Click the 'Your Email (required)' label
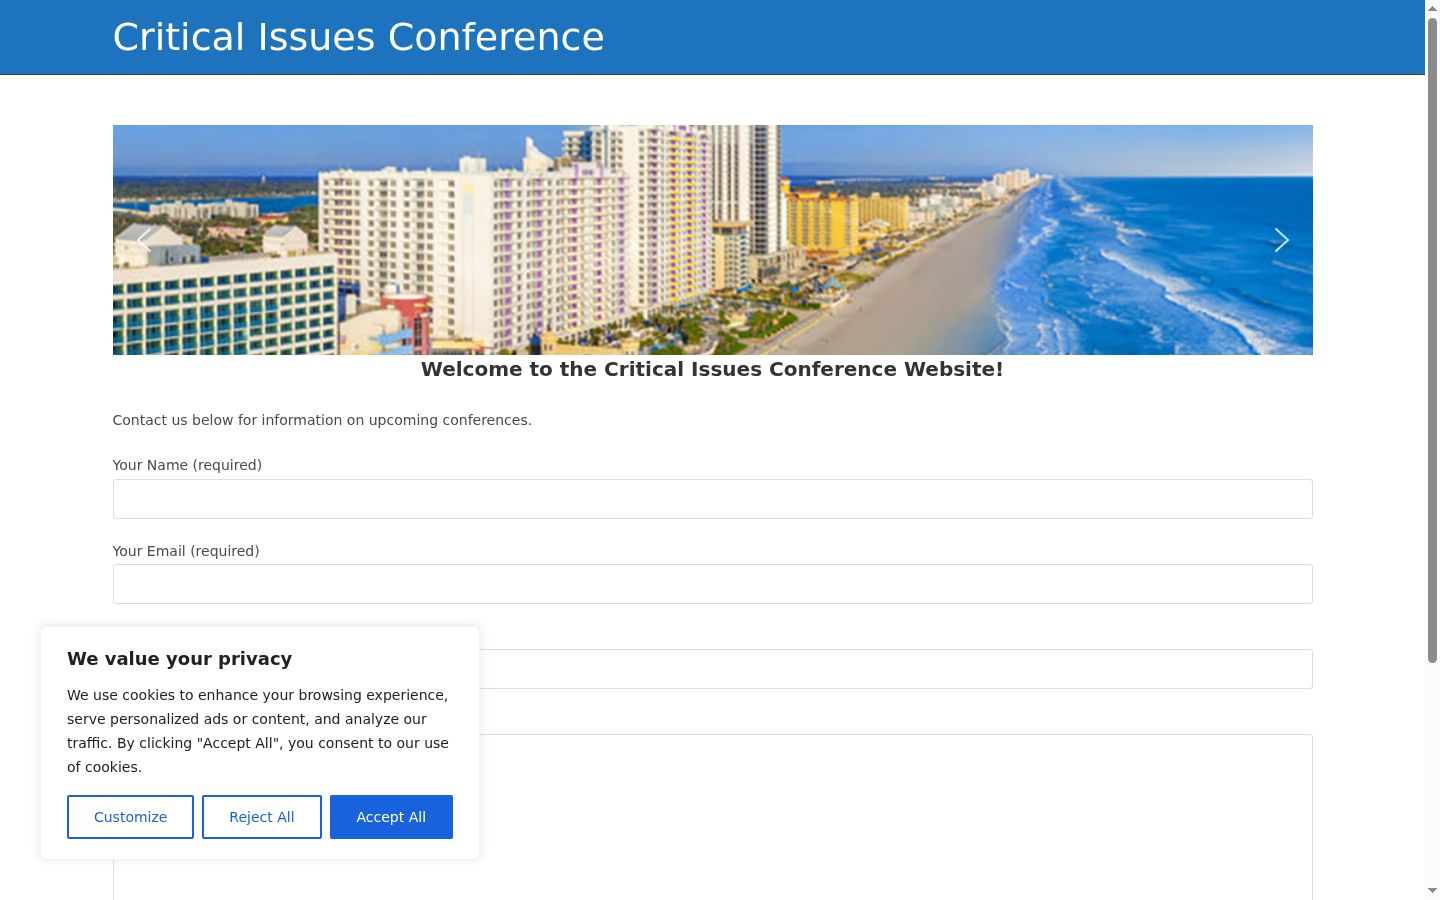This screenshot has height=900, width=1440. 186,551
